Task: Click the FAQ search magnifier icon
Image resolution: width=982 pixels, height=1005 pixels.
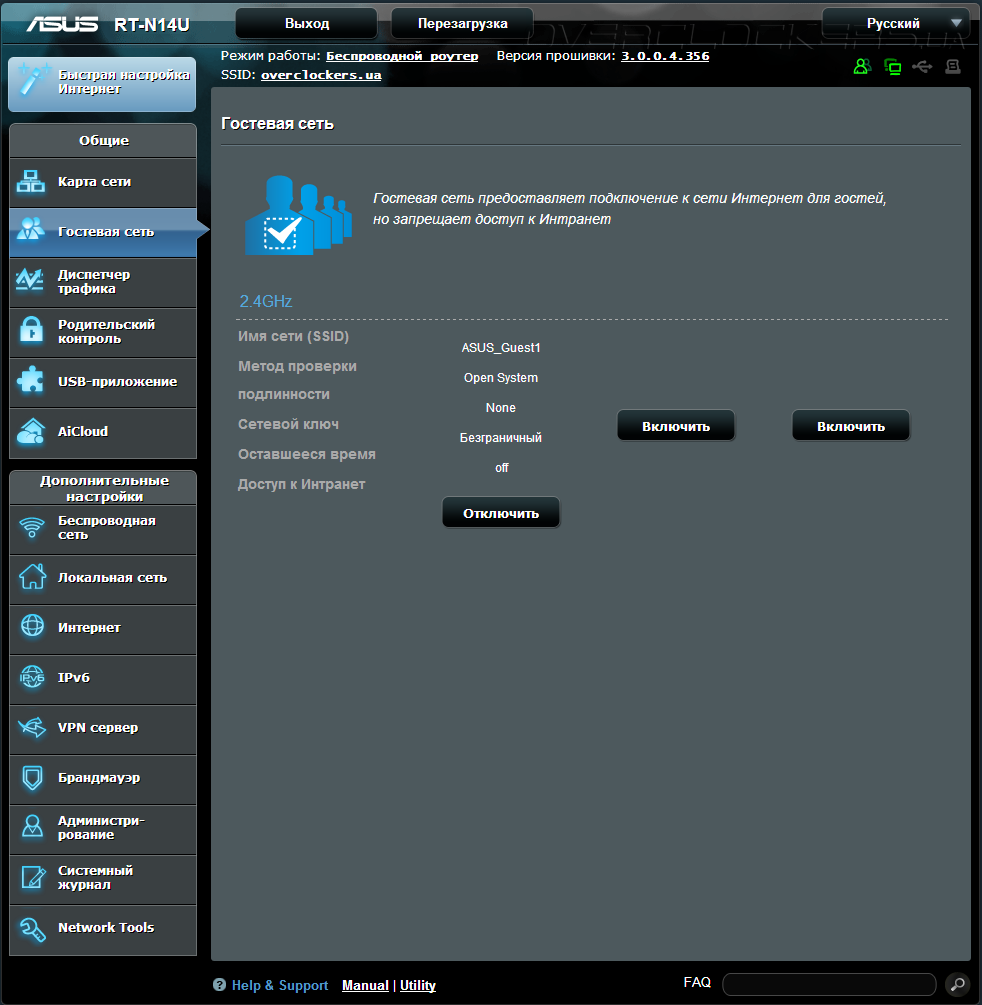Action: pyautogui.click(x=958, y=984)
